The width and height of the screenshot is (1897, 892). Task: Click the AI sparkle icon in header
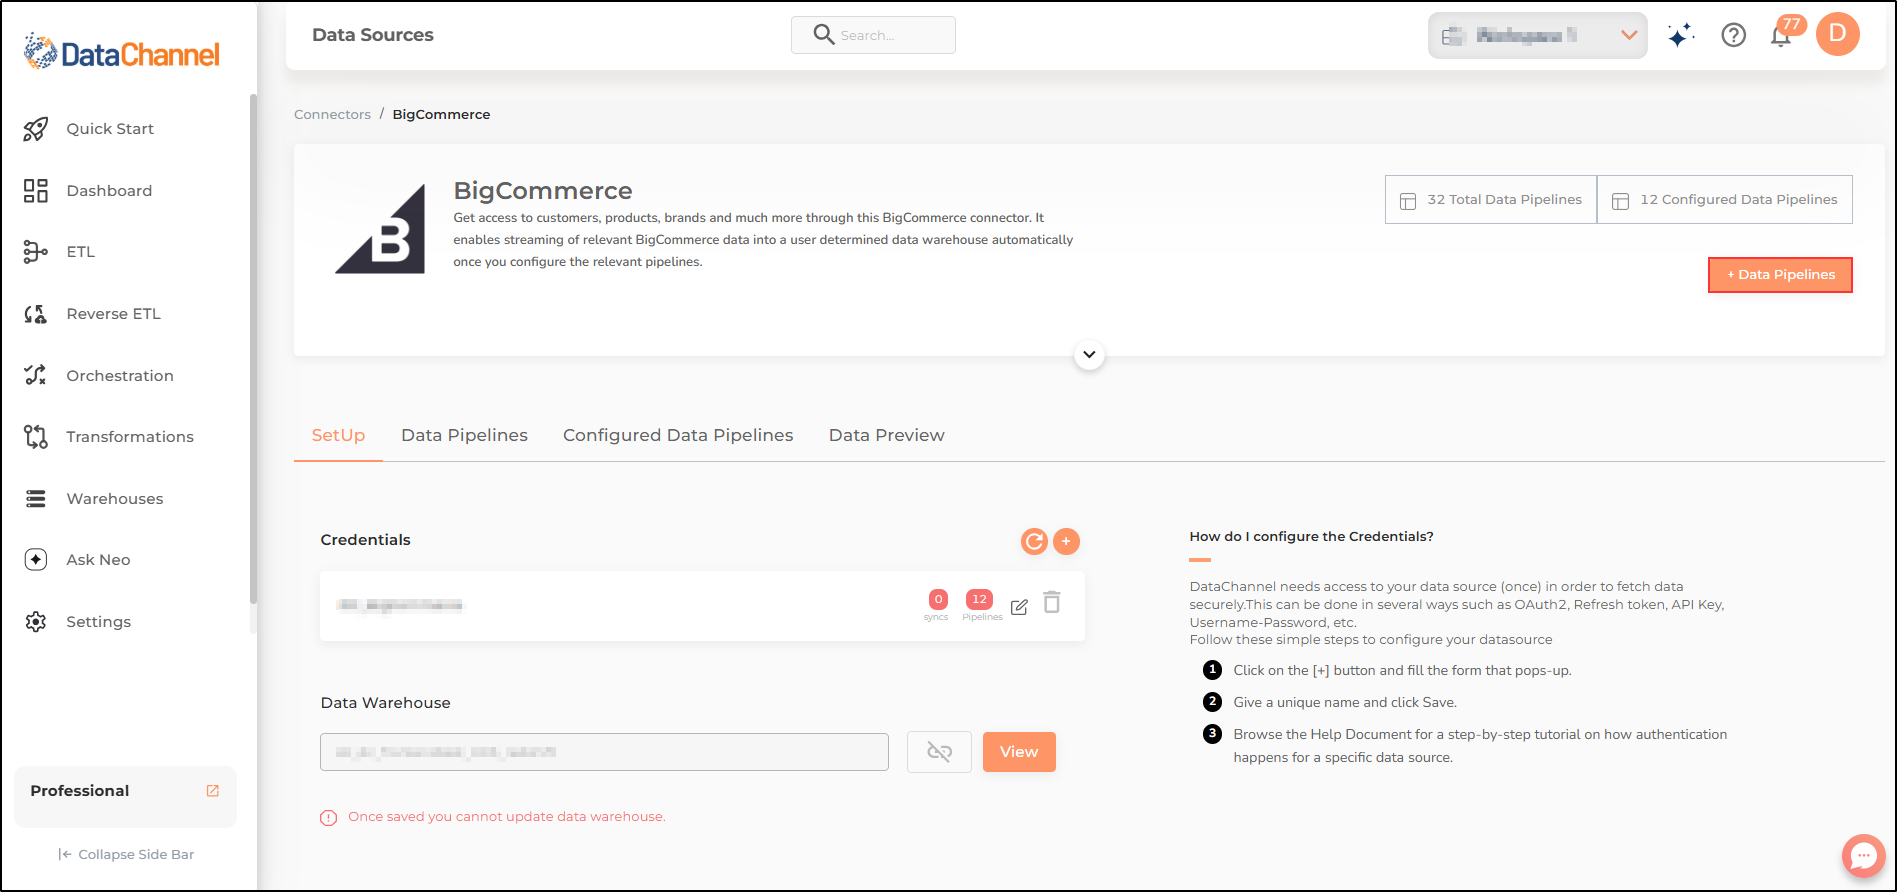tap(1681, 35)
